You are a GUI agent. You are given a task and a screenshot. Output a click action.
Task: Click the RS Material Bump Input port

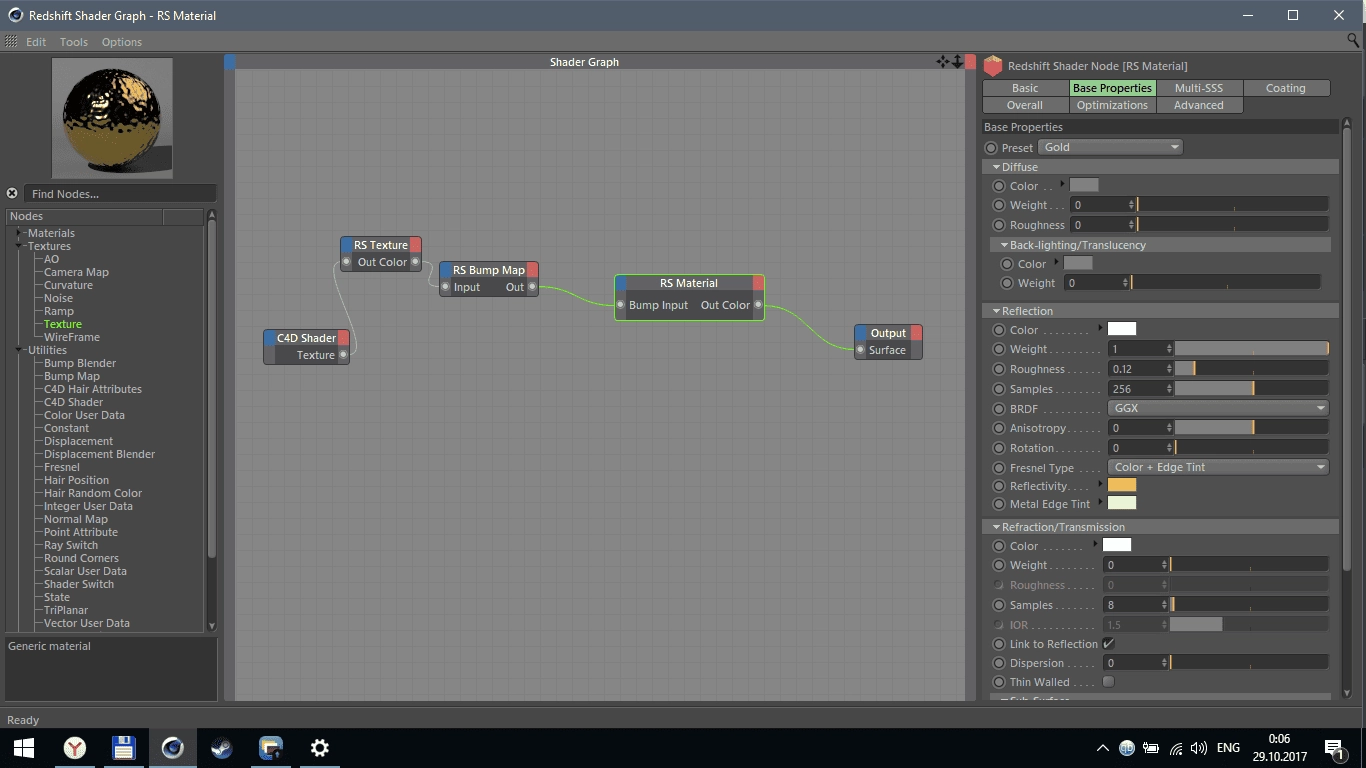621,305
